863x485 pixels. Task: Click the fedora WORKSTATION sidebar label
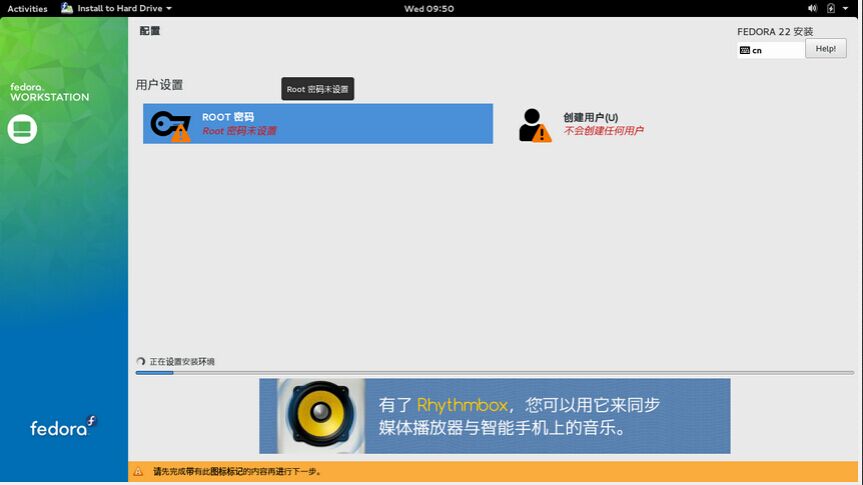pos(49,92)
